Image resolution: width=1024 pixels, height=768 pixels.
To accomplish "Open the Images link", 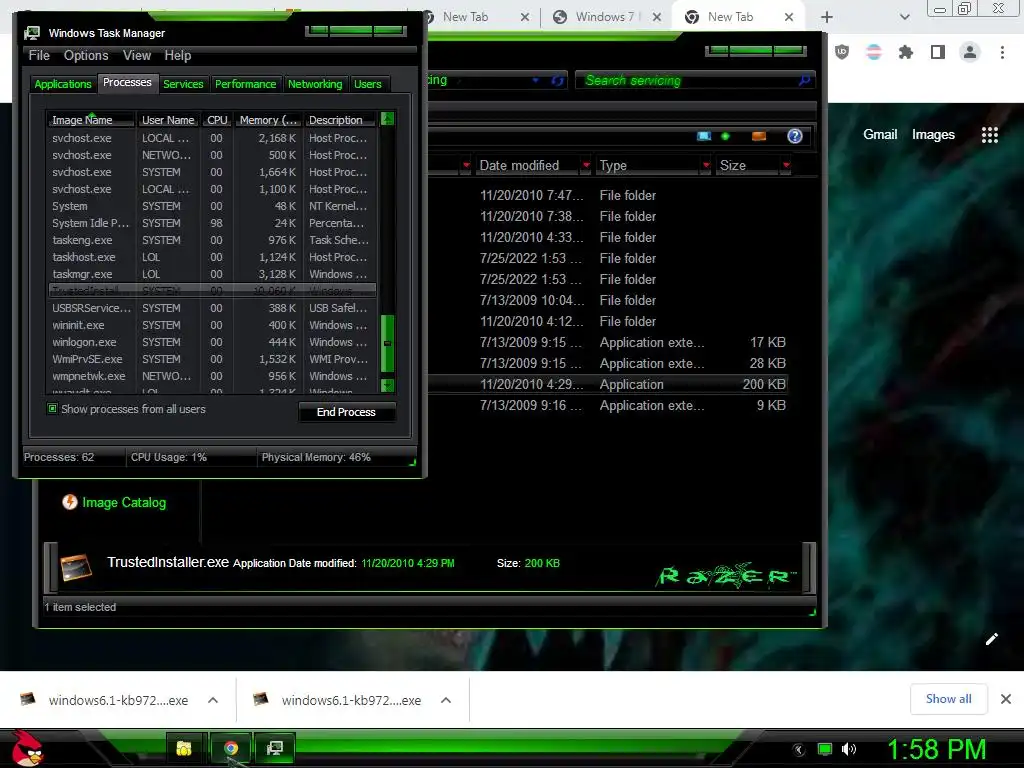I will [933, 135].
